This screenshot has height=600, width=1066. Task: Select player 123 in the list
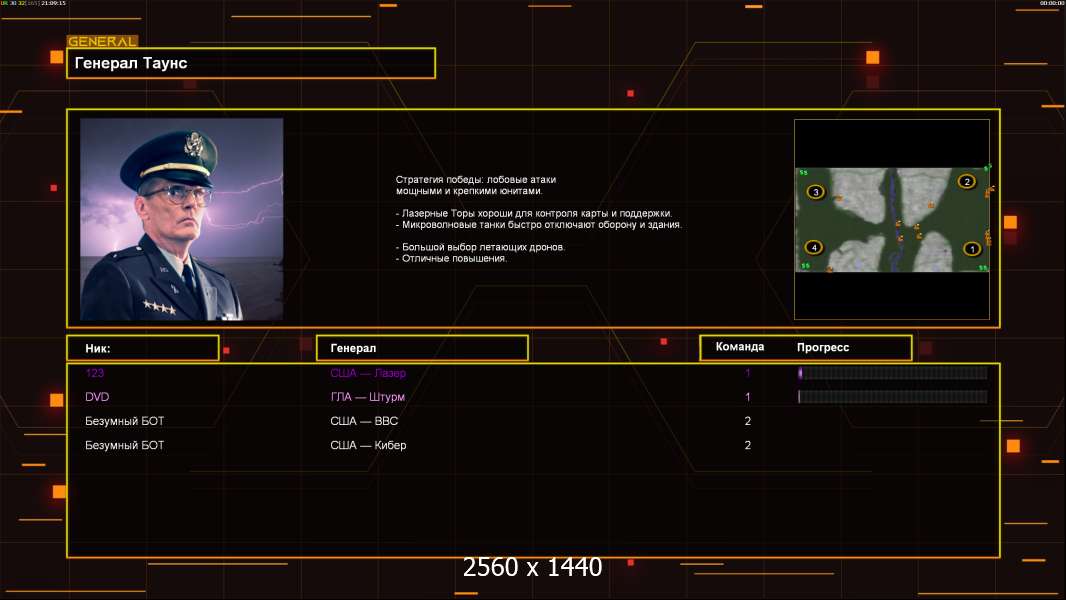click(x=94, y=373)
